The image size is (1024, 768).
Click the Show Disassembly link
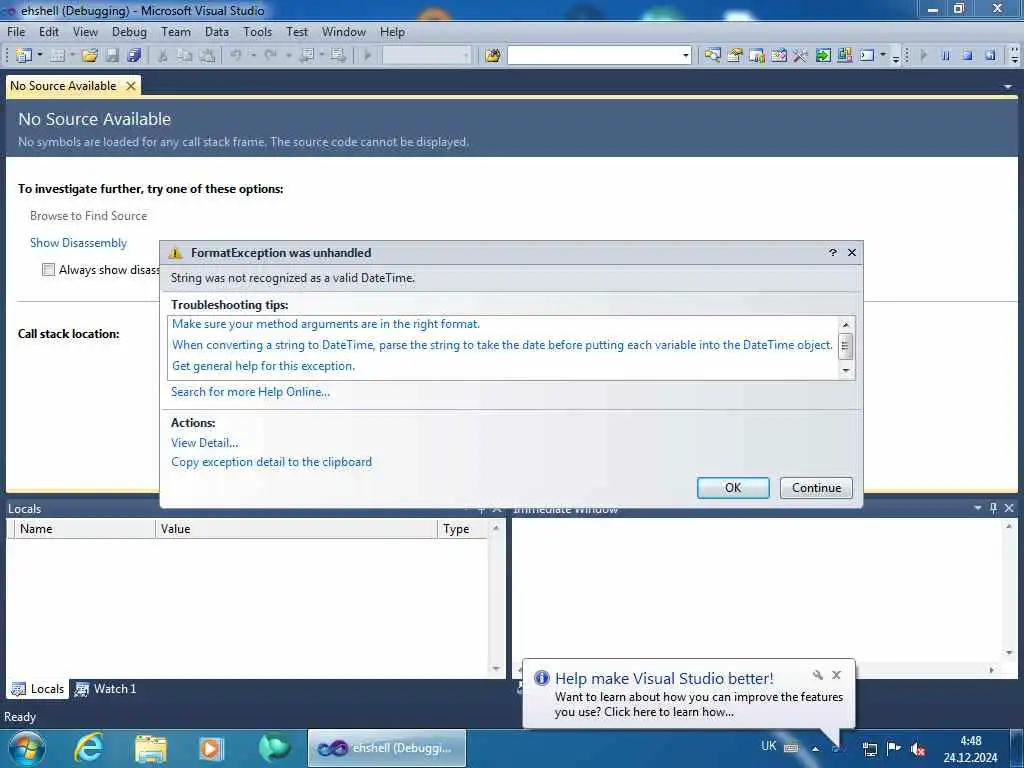pyautogui.click(x=78, y=243)
